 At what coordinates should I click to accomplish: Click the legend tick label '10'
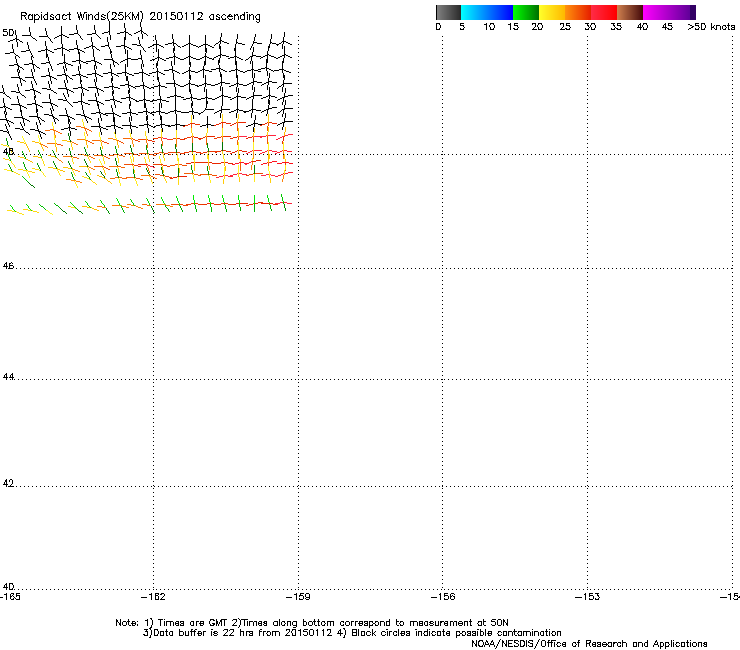tap(489, 27)
